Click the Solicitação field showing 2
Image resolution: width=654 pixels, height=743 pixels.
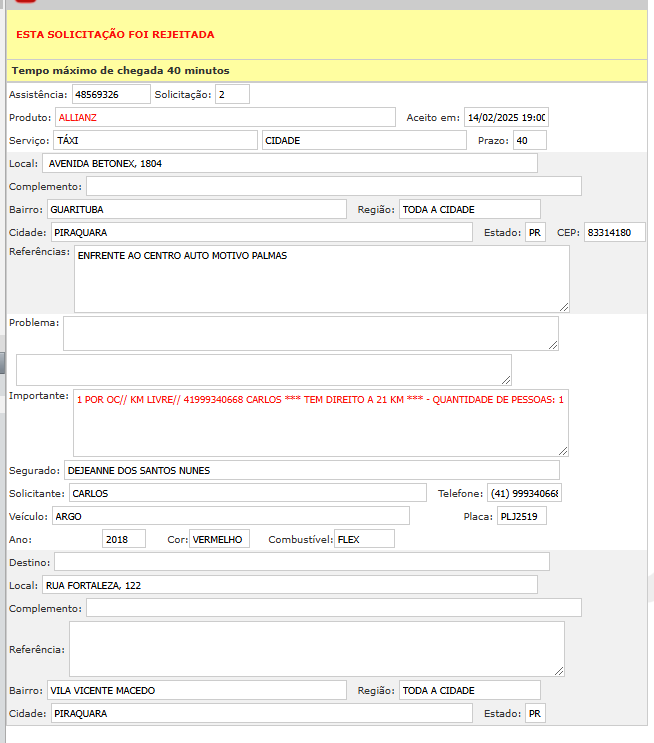(x=232, y=95)
